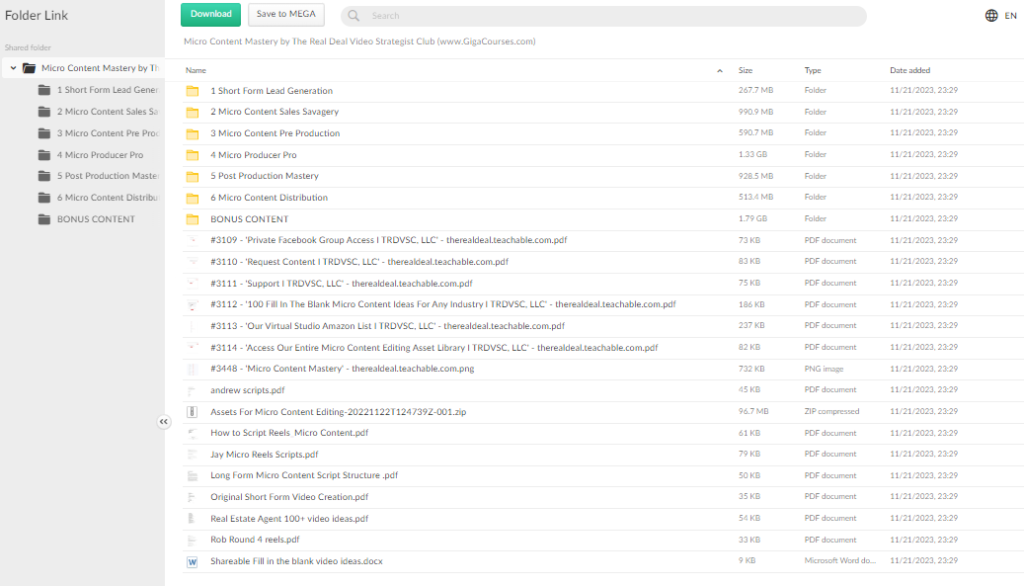1024x586 pixels.
Task: Click the globe language icon
Action: click(x=991, y=15)
